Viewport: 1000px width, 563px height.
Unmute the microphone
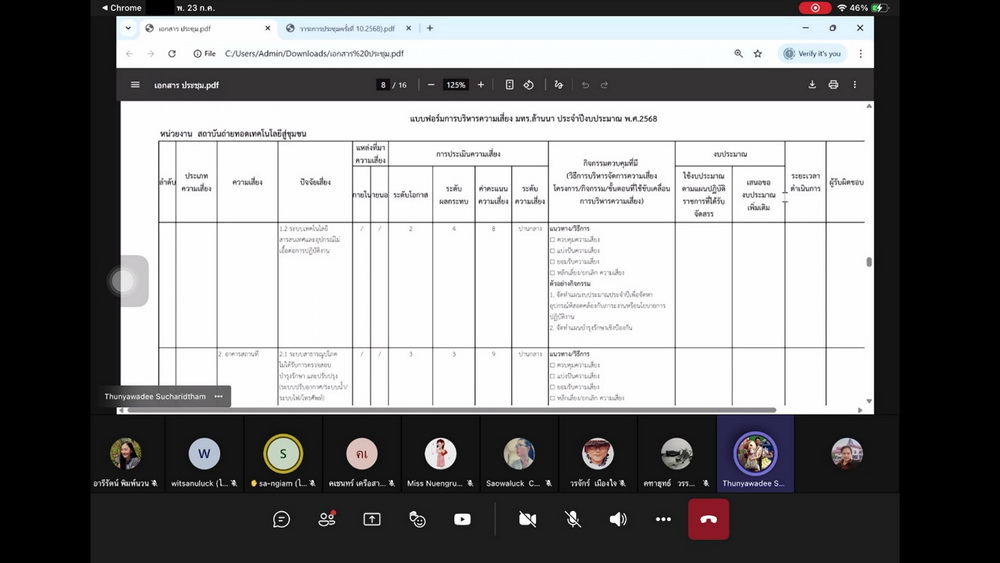tap(573, 520)
